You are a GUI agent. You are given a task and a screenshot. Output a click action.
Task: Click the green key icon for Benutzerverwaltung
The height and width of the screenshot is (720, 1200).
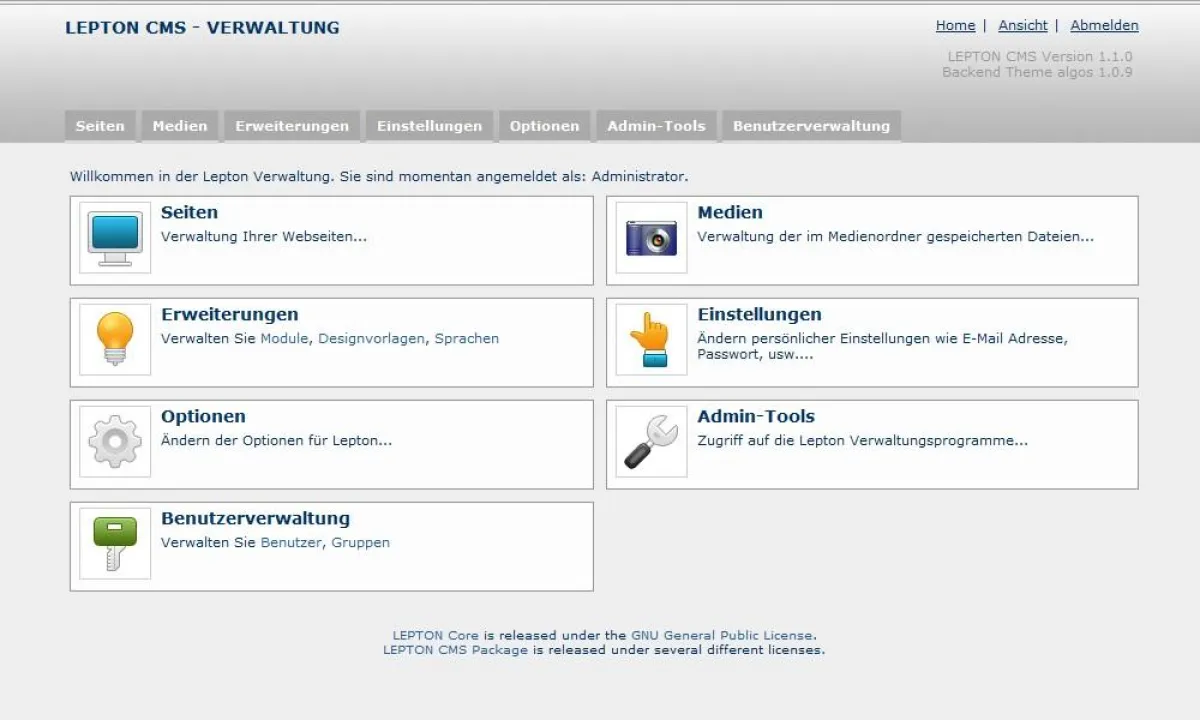coord(113,544)
